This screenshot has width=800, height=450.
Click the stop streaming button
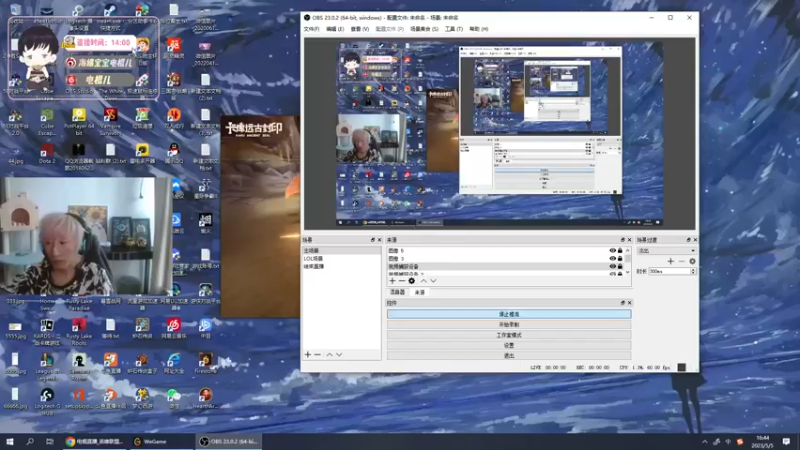coord(509,314)
